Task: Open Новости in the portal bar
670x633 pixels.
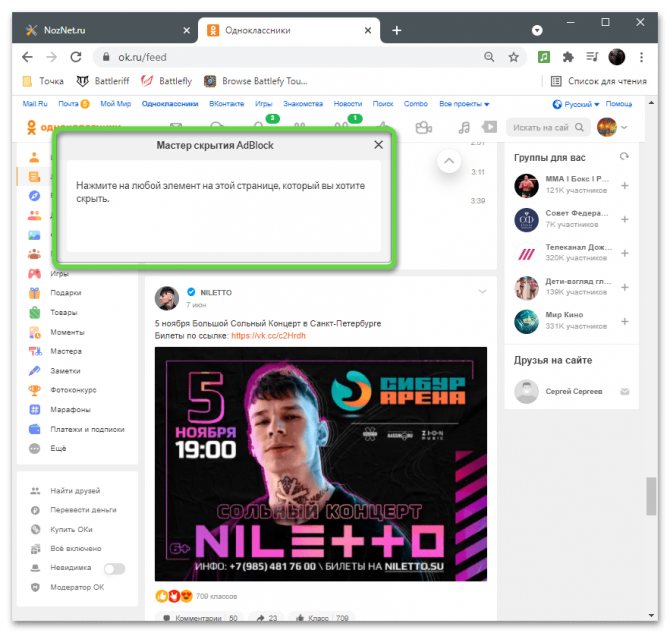Action: pyautogui.click(x=348, y=104)
